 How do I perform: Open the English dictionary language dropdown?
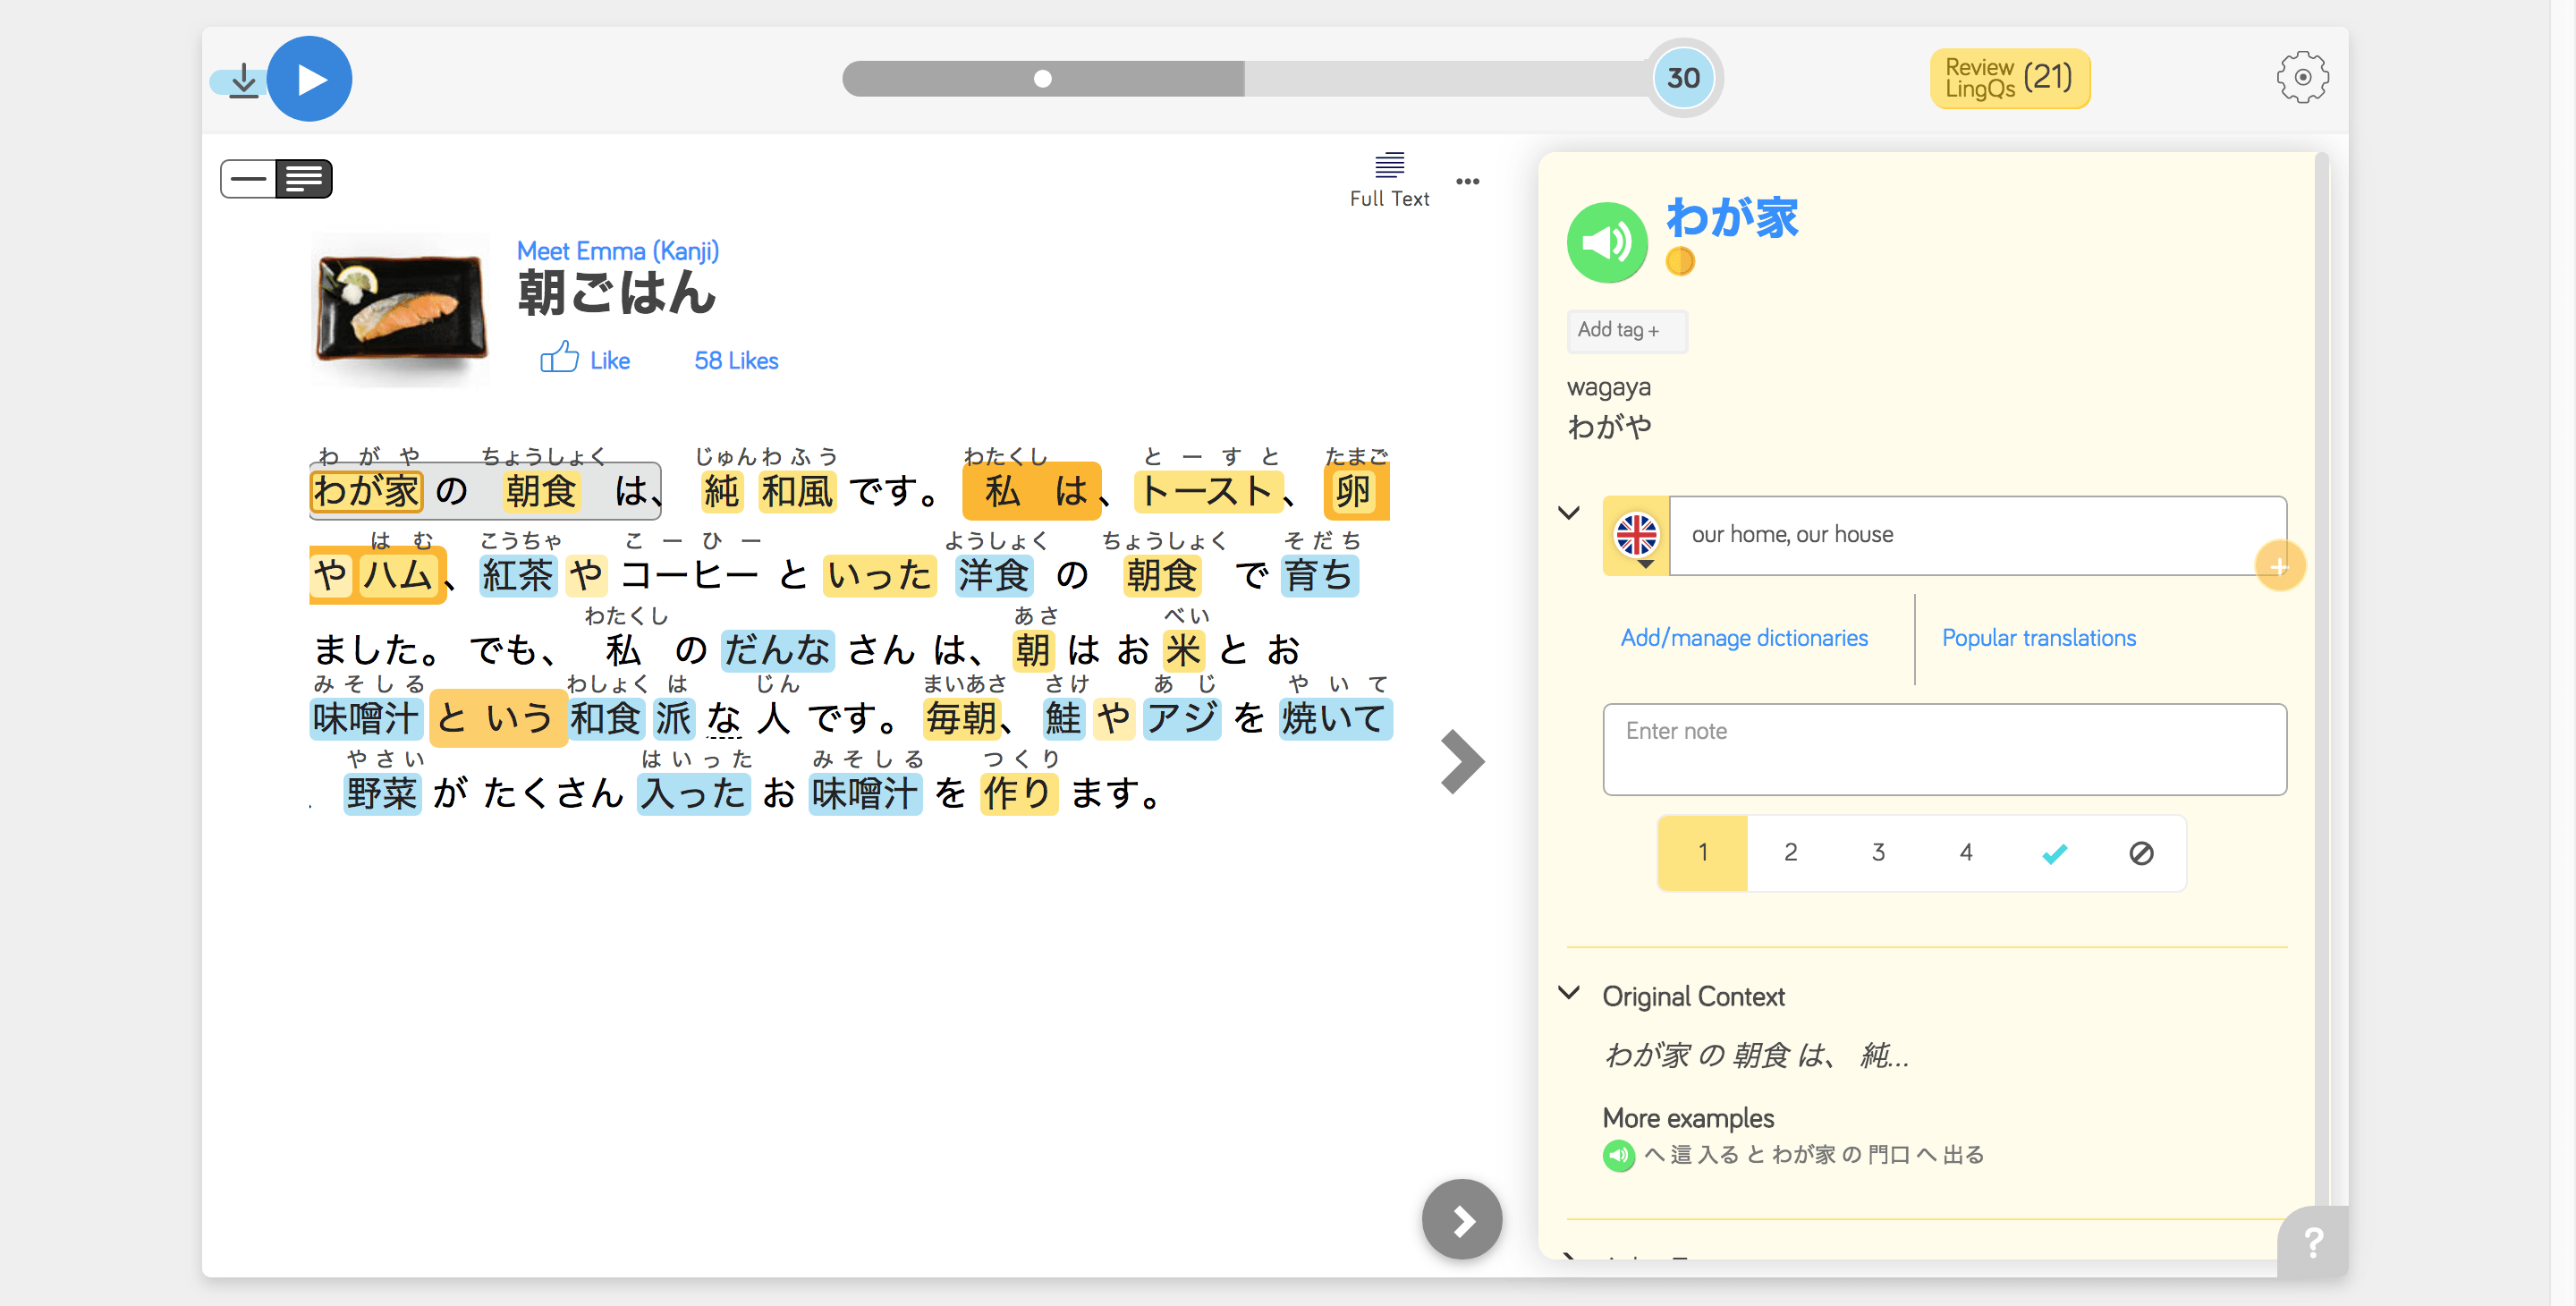[x=1637, y=538]
